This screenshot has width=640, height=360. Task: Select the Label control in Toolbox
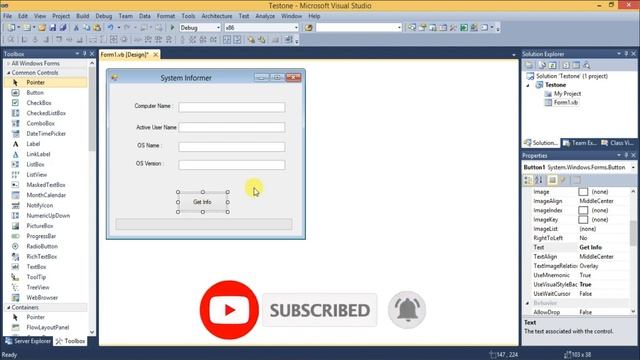[x=33, y=144]
